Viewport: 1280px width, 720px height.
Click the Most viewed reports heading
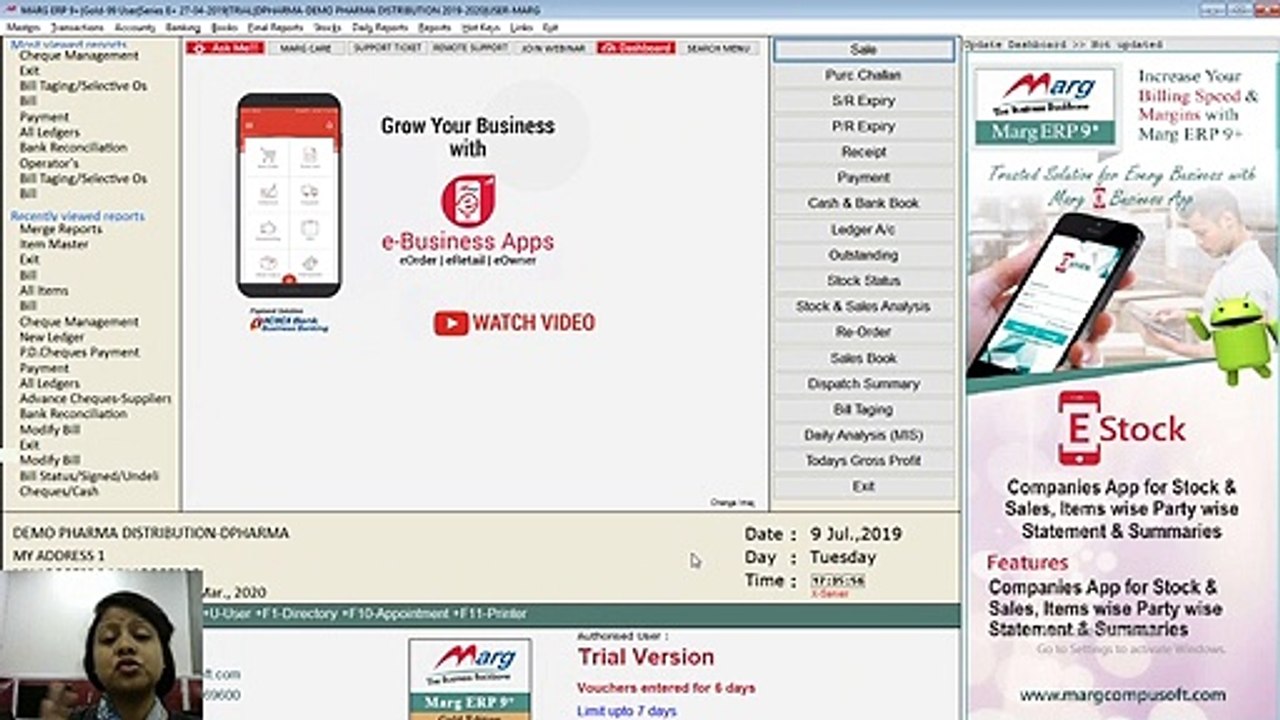point(69,45)
